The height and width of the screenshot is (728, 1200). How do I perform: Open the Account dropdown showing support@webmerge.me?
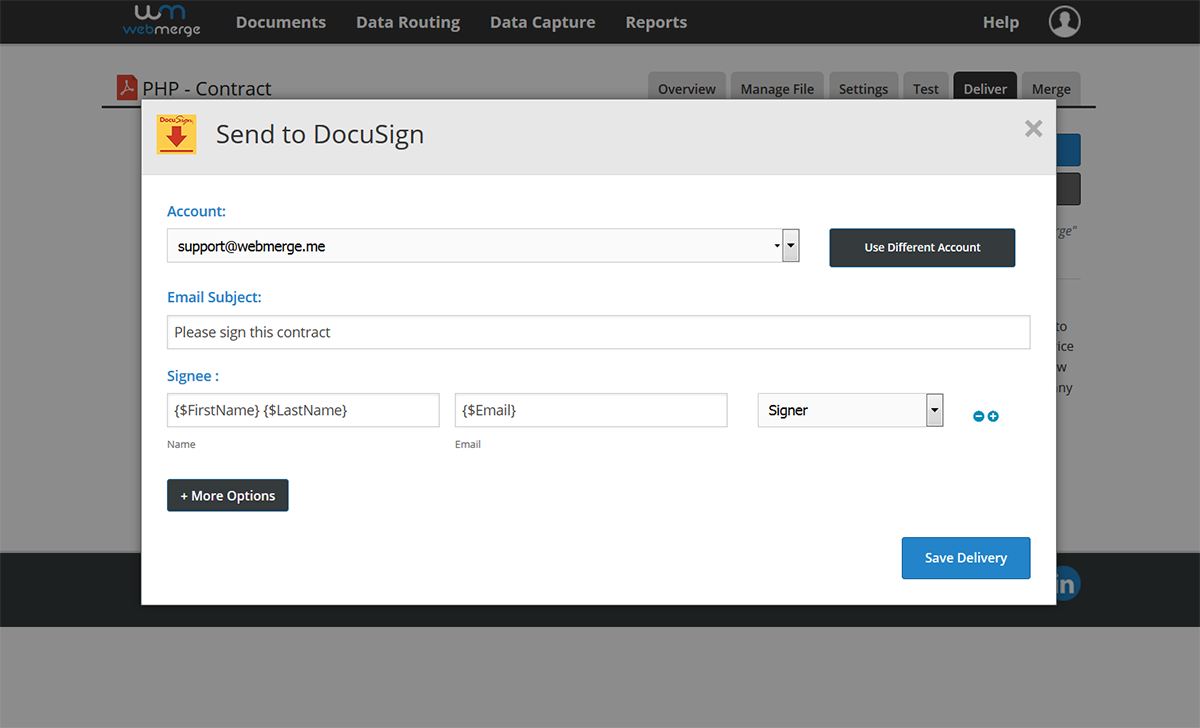click(x=483, y=246)
